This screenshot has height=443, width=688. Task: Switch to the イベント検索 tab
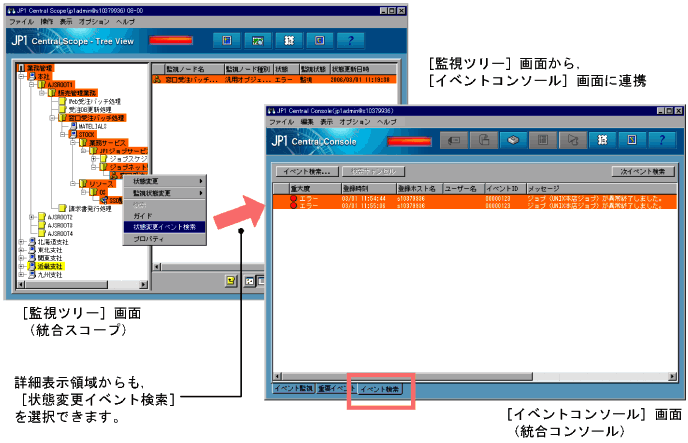coord(380,389)
